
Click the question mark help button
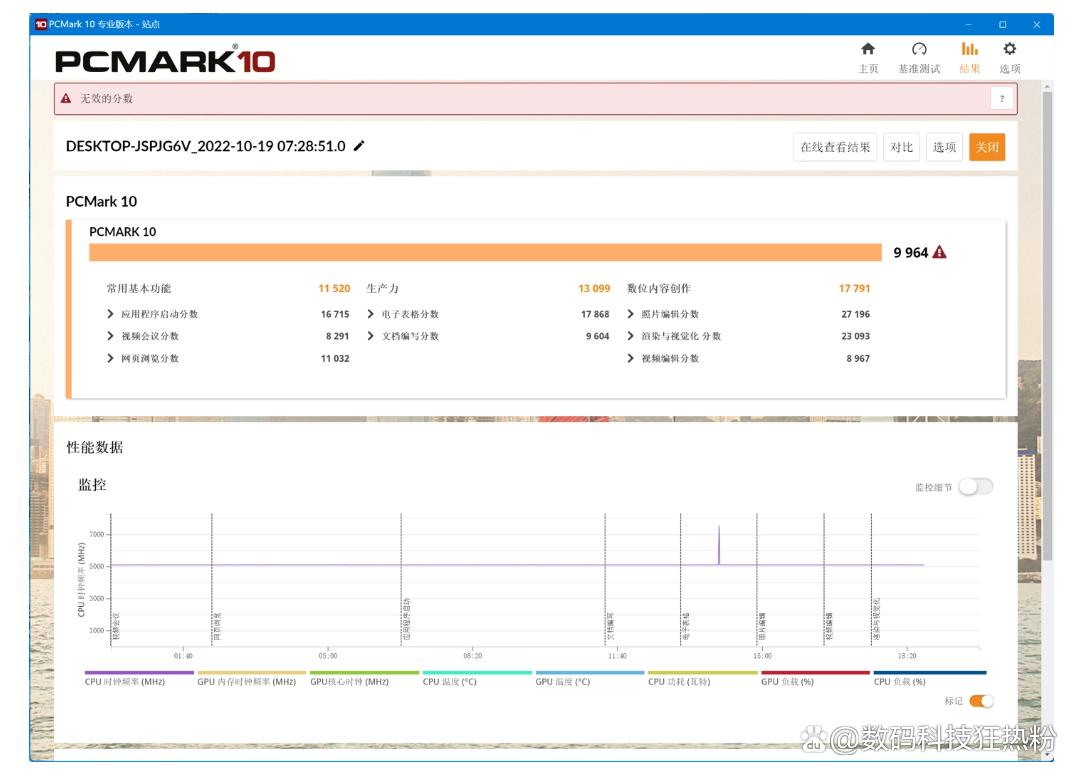tap(1002, 98)
